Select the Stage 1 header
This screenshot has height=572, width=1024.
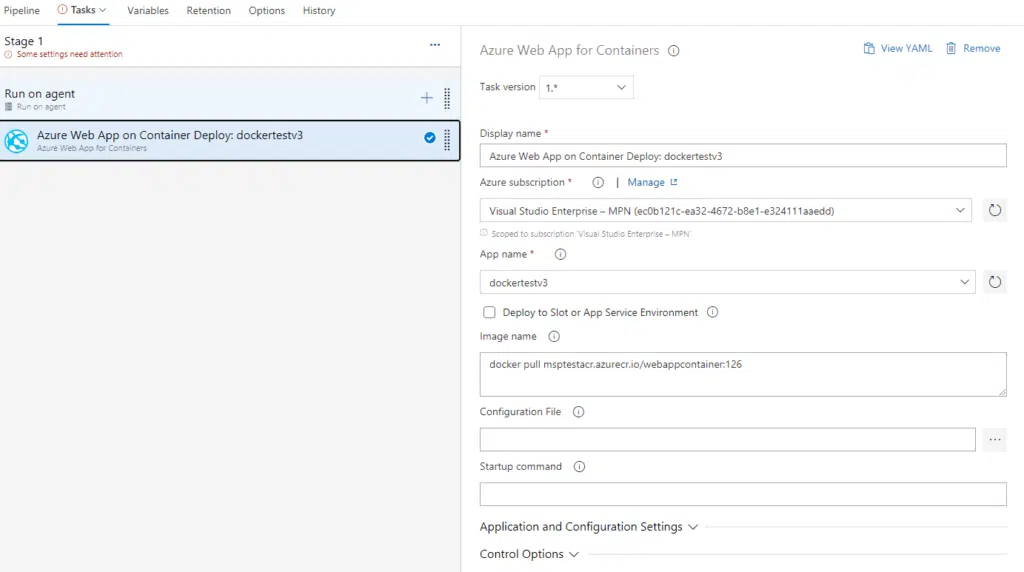230,46
